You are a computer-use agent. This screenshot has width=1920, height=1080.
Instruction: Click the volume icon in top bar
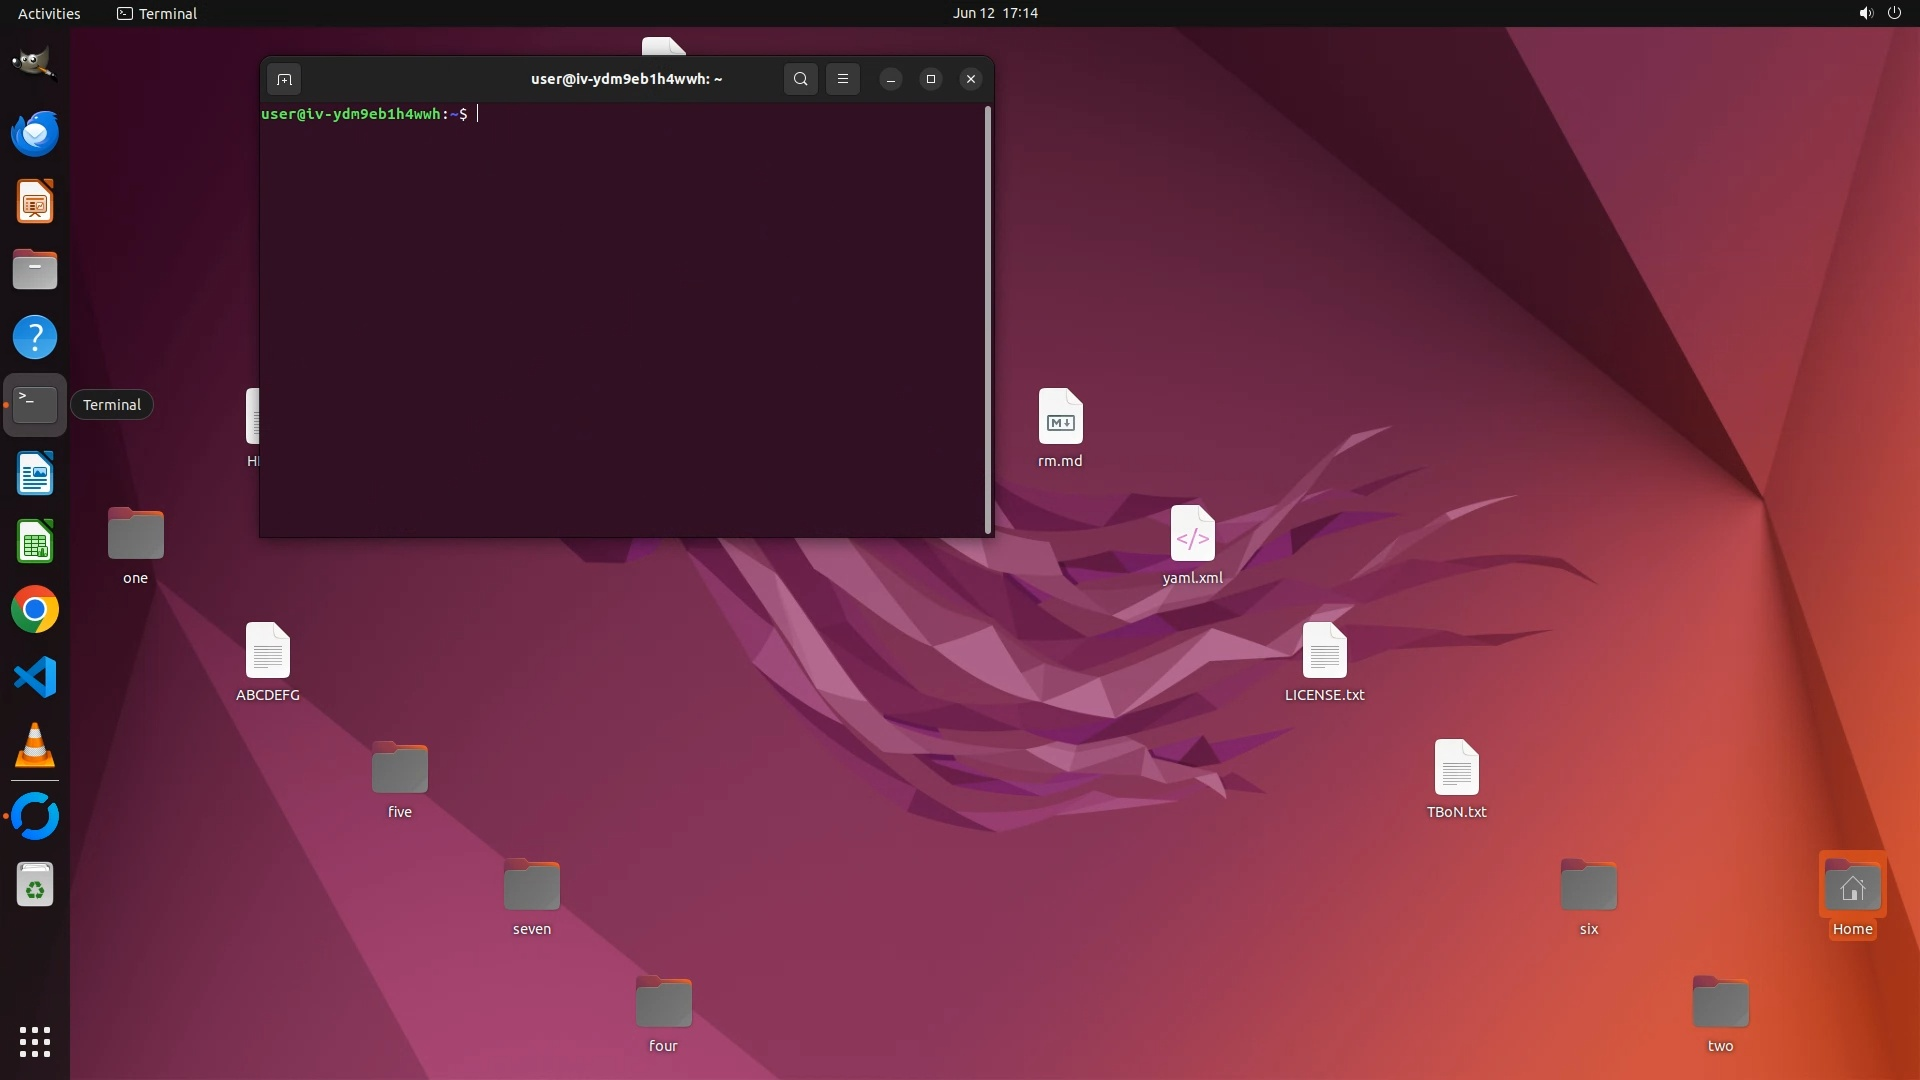click(1865, 13)
